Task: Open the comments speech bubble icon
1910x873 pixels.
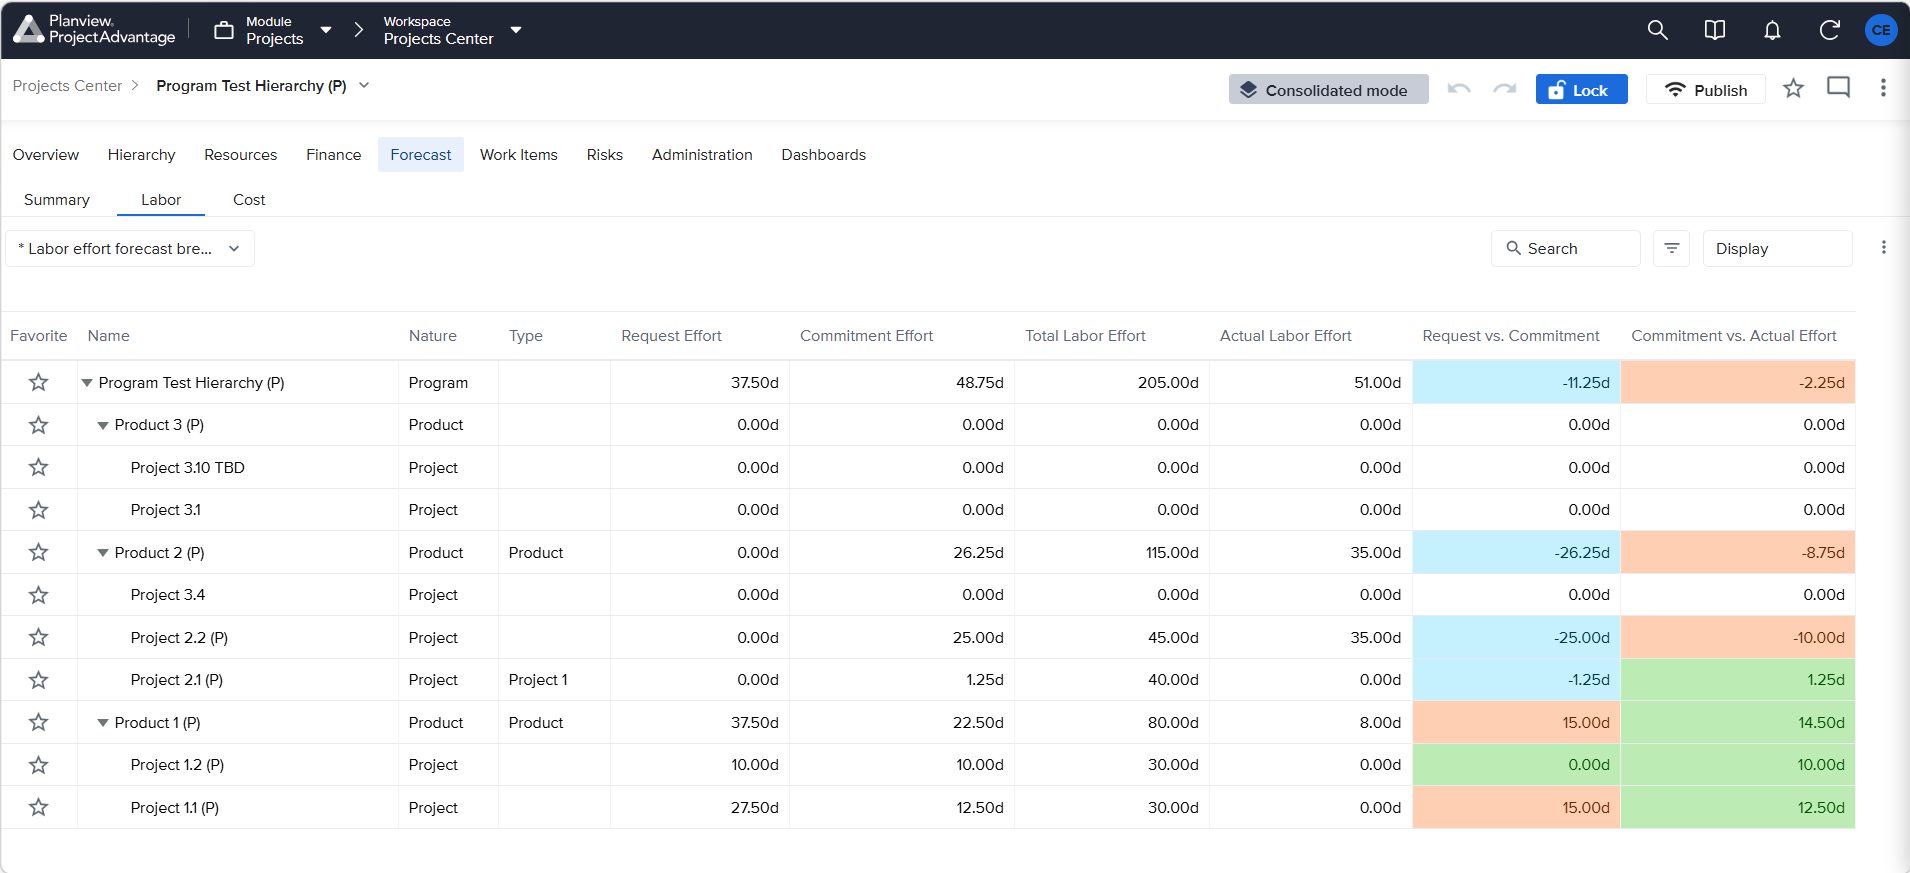Action: (x=1838, y=88)
